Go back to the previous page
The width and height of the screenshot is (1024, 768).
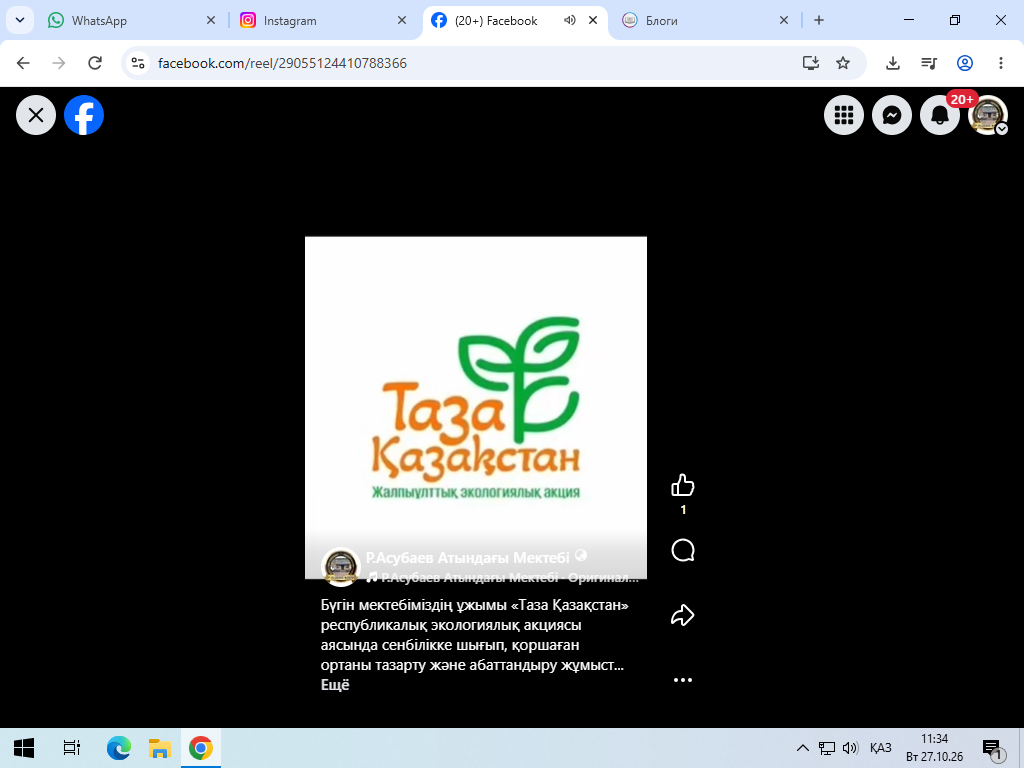[x=24, y=63]
